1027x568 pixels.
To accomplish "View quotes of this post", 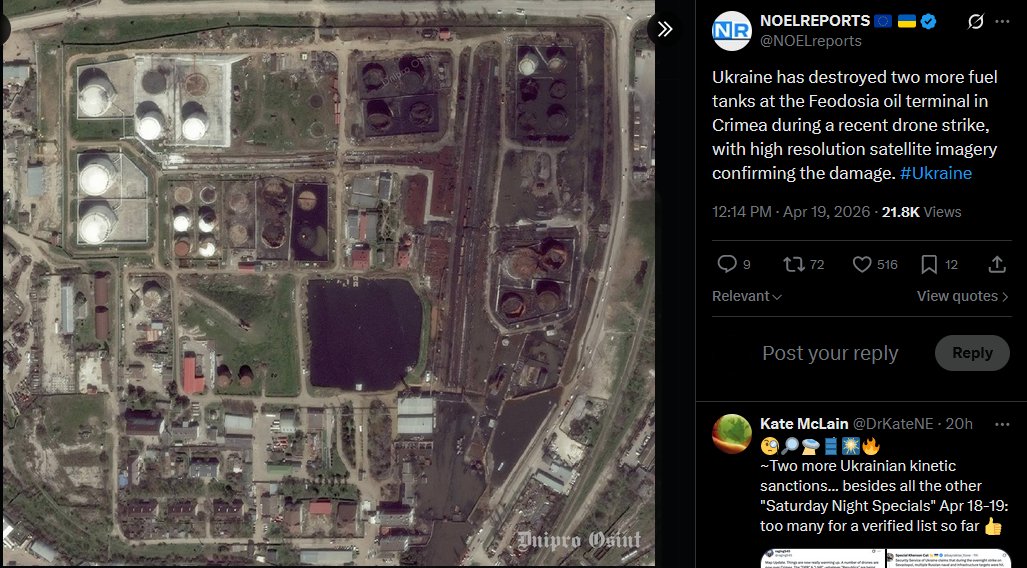I will tap(962, 296).
